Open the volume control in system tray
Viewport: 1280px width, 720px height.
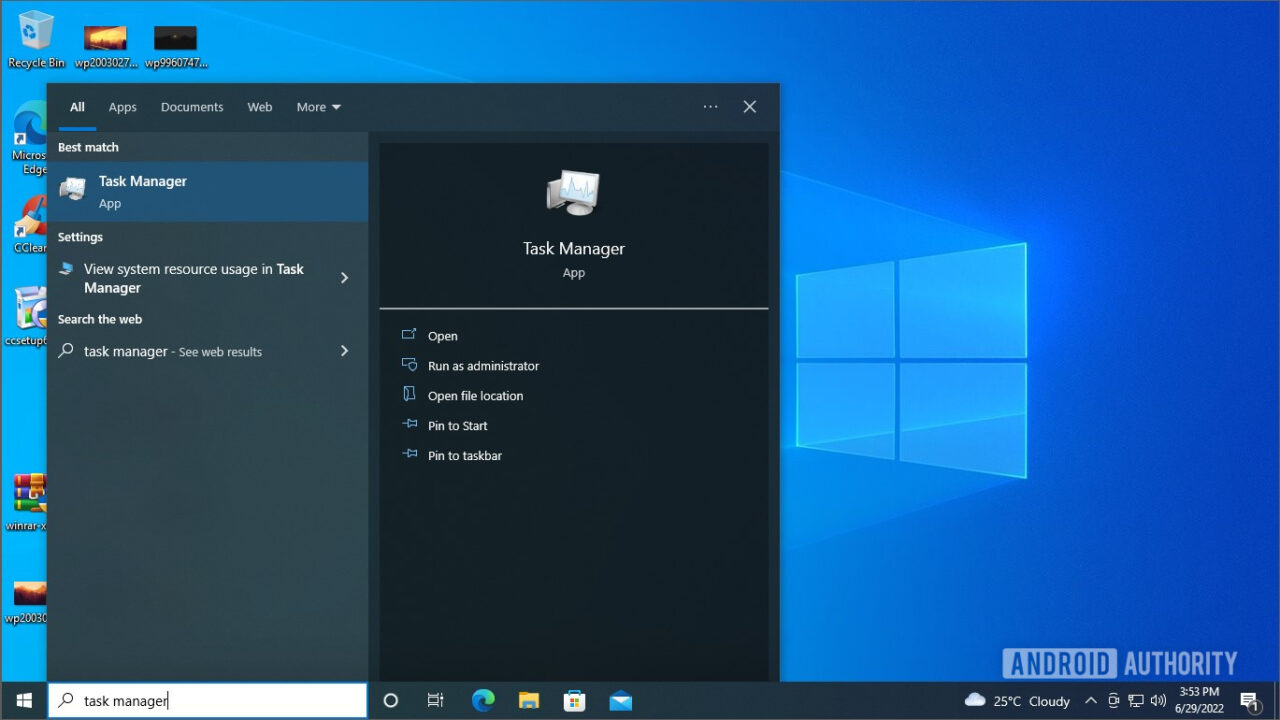click(1158, 700)
